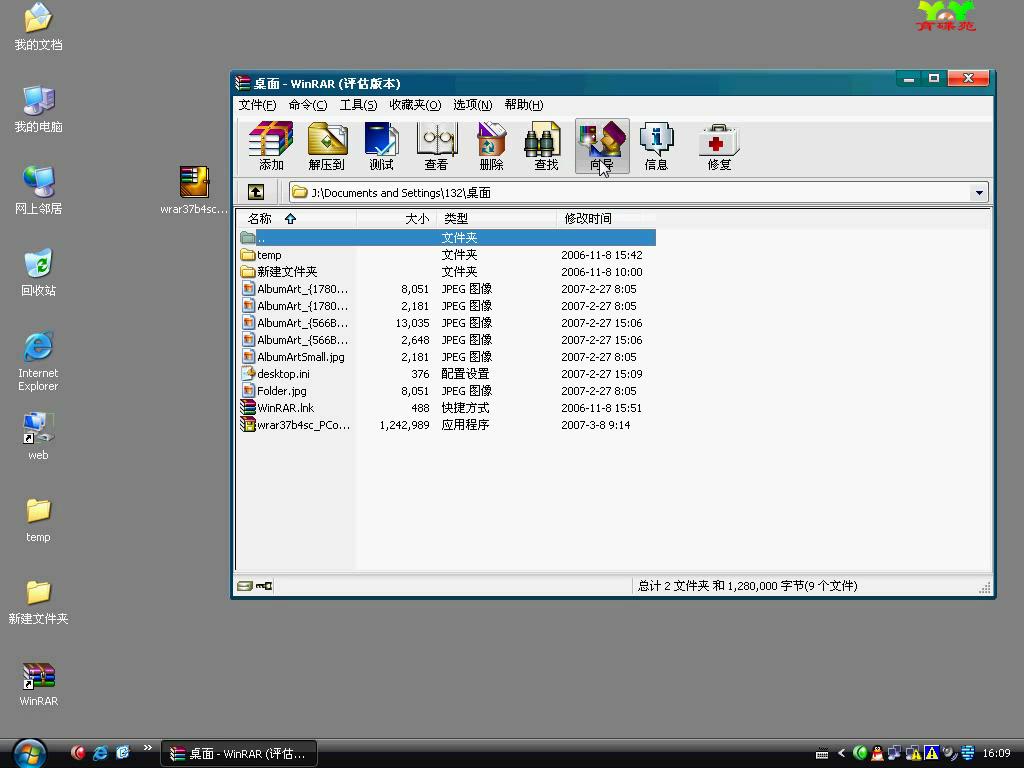Open the Options (选项) menu
Image resolution: width=1024 pixels, height=768 pixels.
(473, 105)
